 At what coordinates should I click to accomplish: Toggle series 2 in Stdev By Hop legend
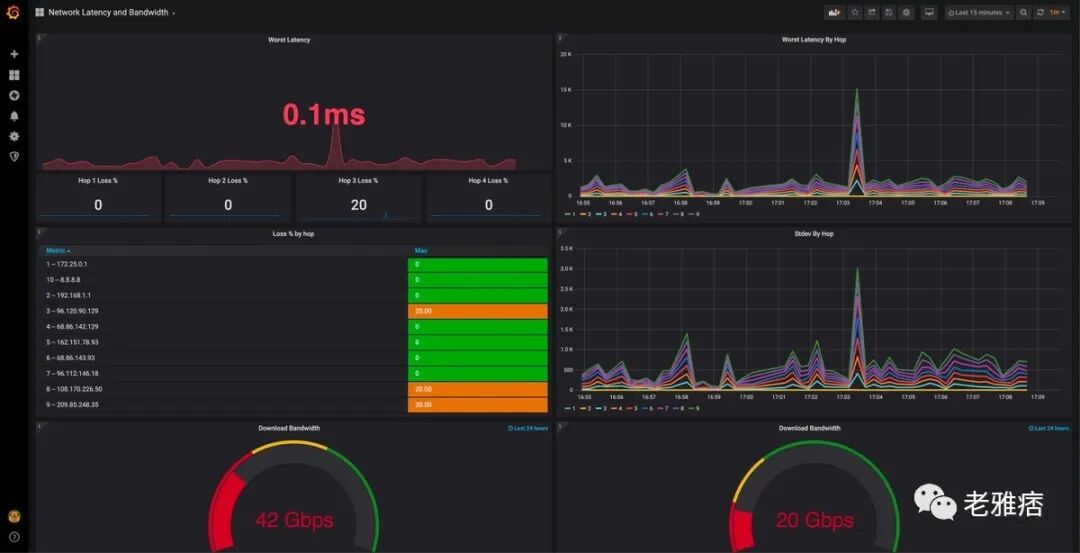pos(583,408)
